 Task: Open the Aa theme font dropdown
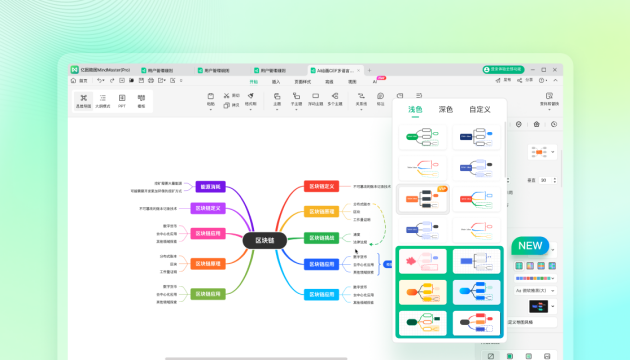click(536, 290)
